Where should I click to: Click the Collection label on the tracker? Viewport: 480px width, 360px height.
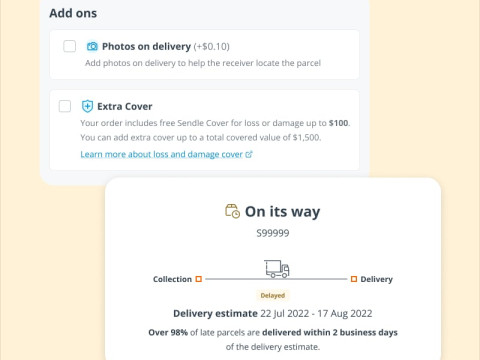point(172,279)
